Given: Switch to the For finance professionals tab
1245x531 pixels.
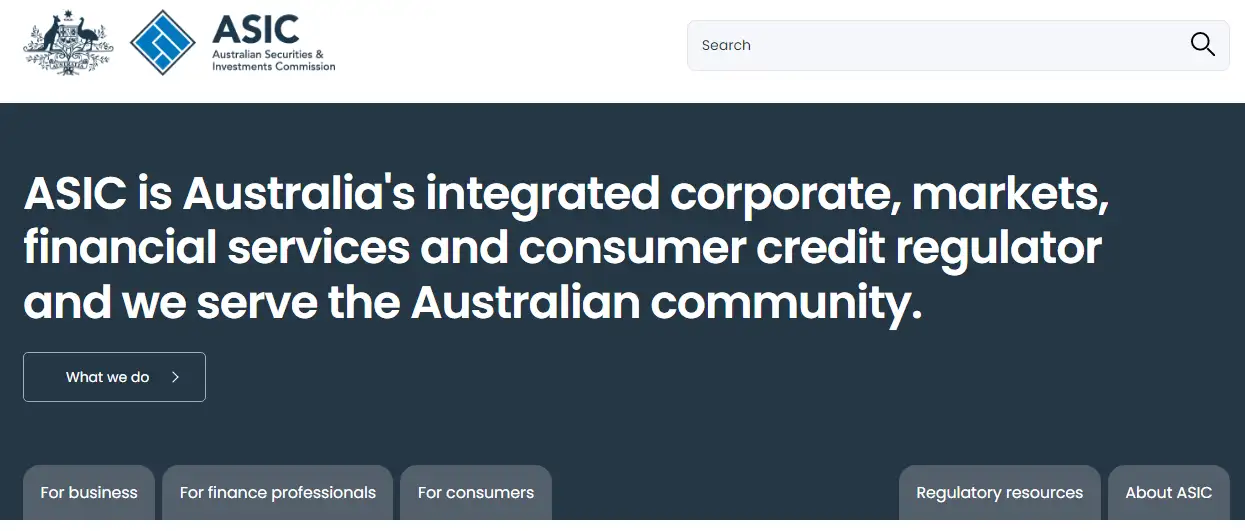Looking at the screenshot, I should point(277,493).
